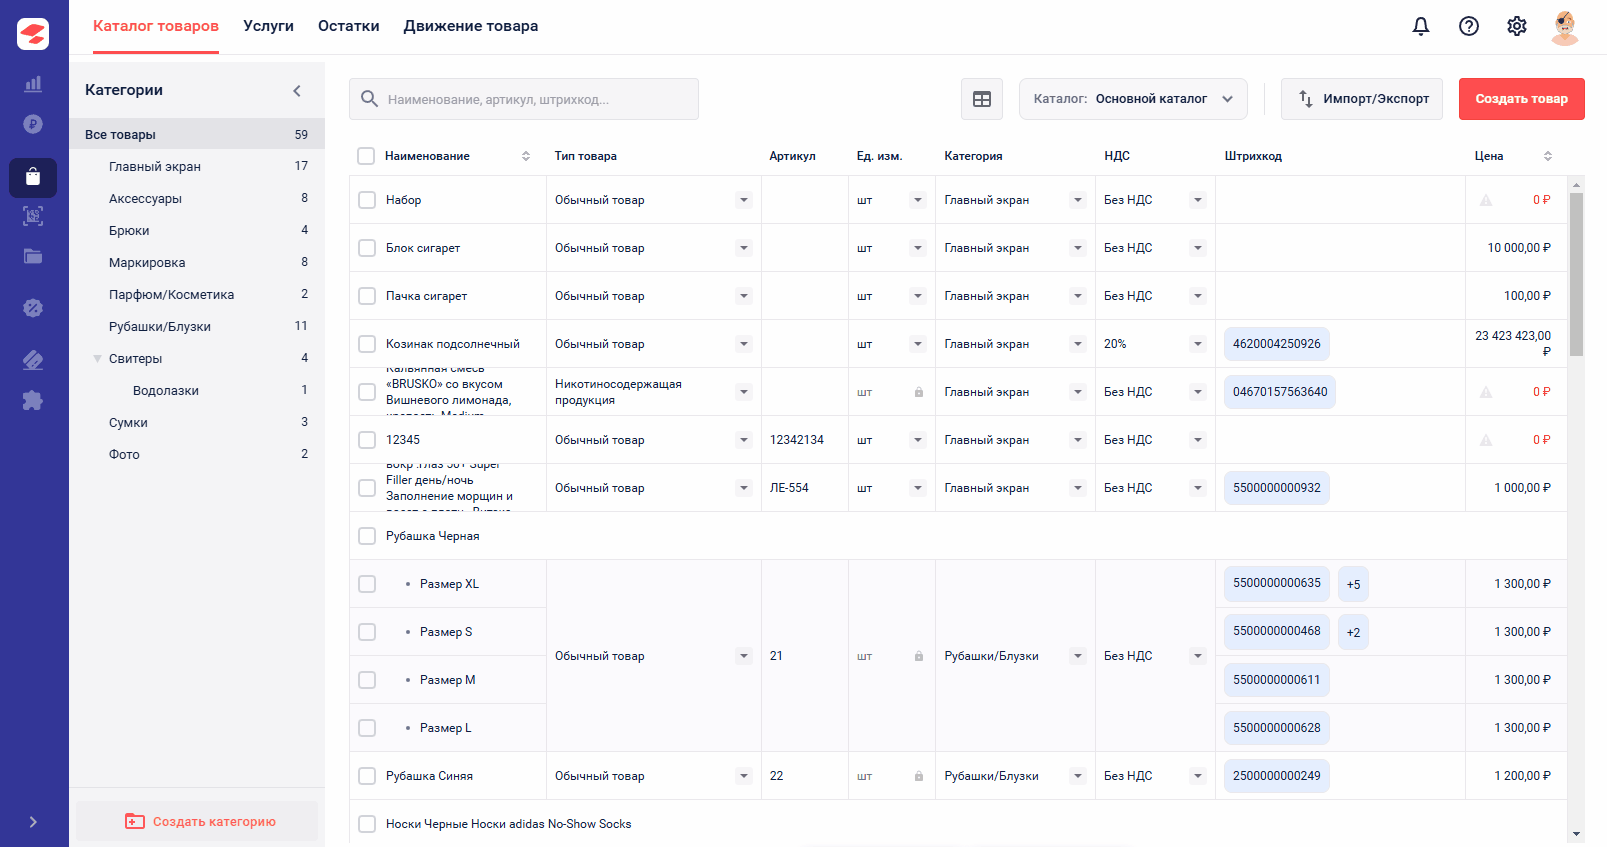This screenshot has width=1607, height=847.
Task: Open the Движение товара tab
Action: point(471,26)
